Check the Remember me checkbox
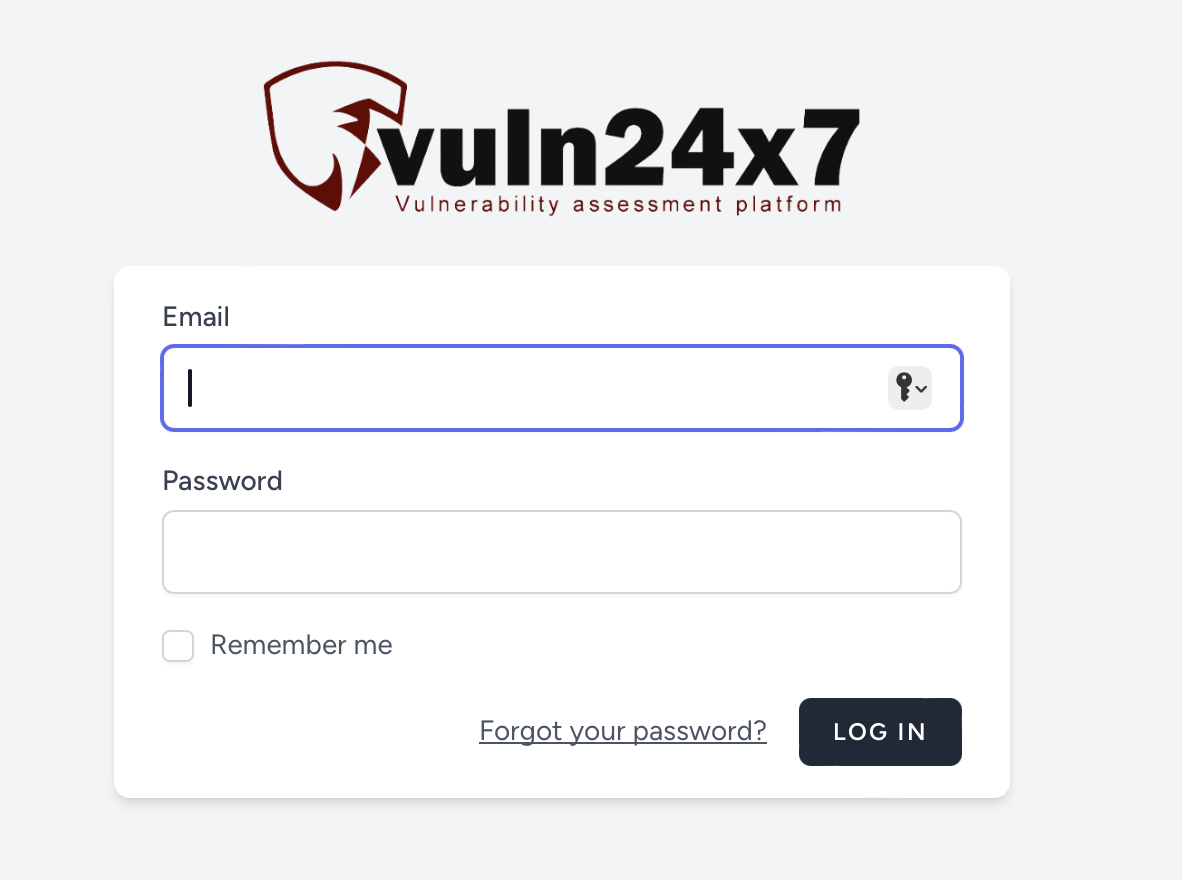The width and height of the screenshot is (1182, 880). point(178,645)
